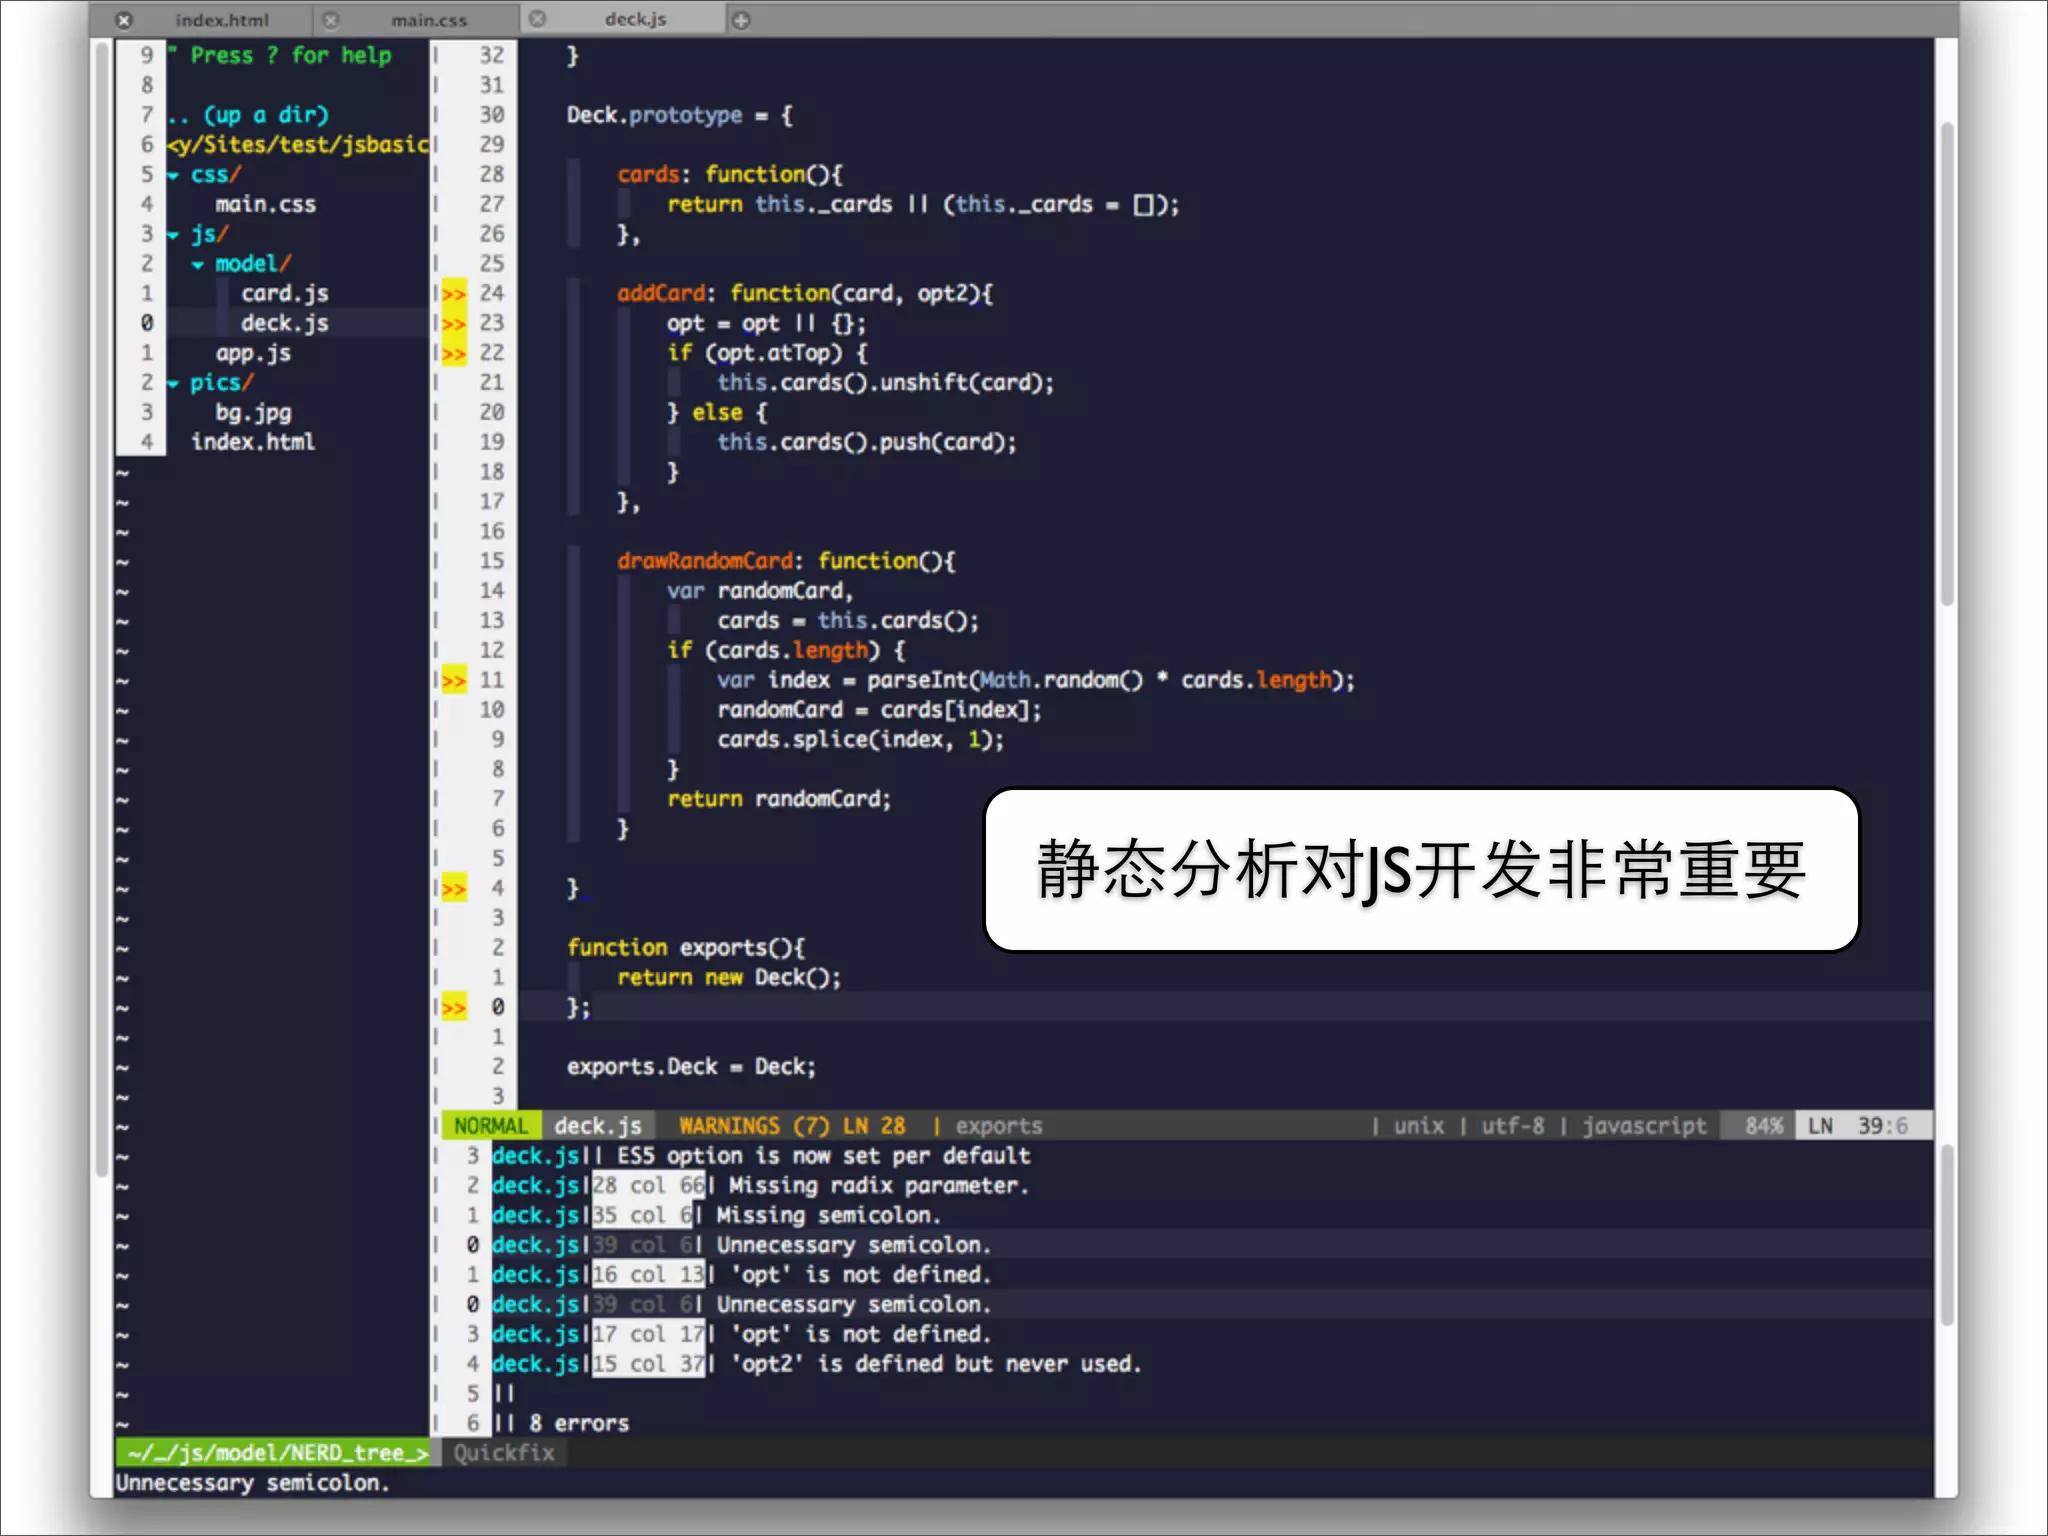Screen dimensions: 2048x1536
Task: Click the 'cards.splice(index, 1);' line
Action: 860,740
